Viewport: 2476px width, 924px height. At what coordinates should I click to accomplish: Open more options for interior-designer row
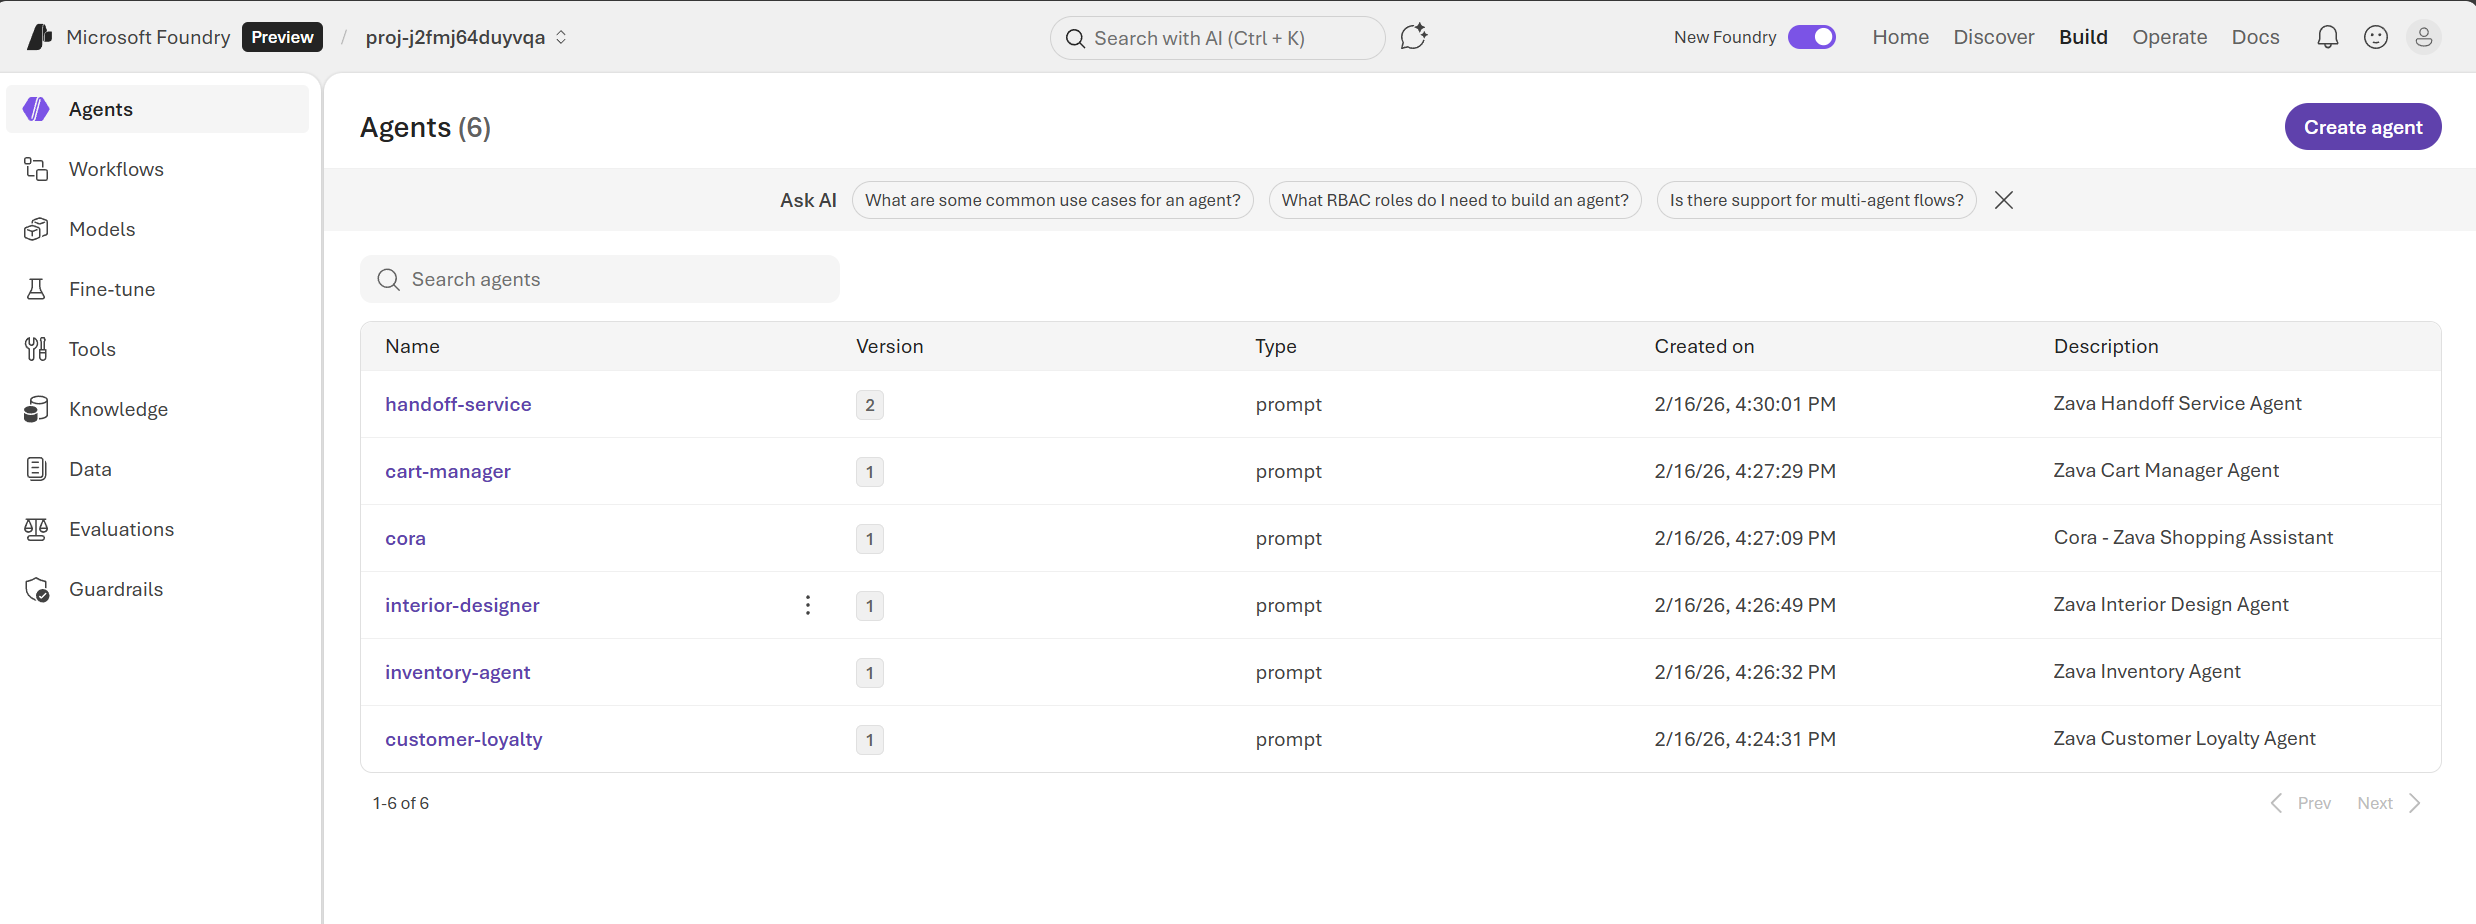808,605
